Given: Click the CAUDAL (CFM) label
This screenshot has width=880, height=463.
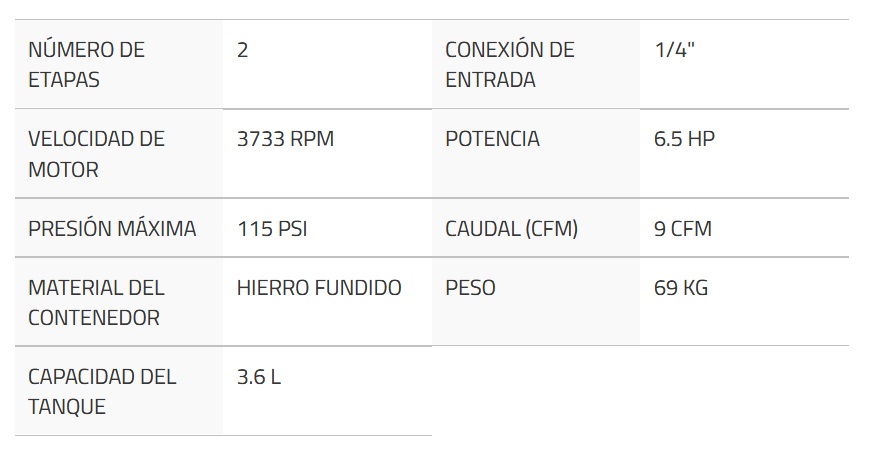Looking at the screenshot, I should coord(511,229).
